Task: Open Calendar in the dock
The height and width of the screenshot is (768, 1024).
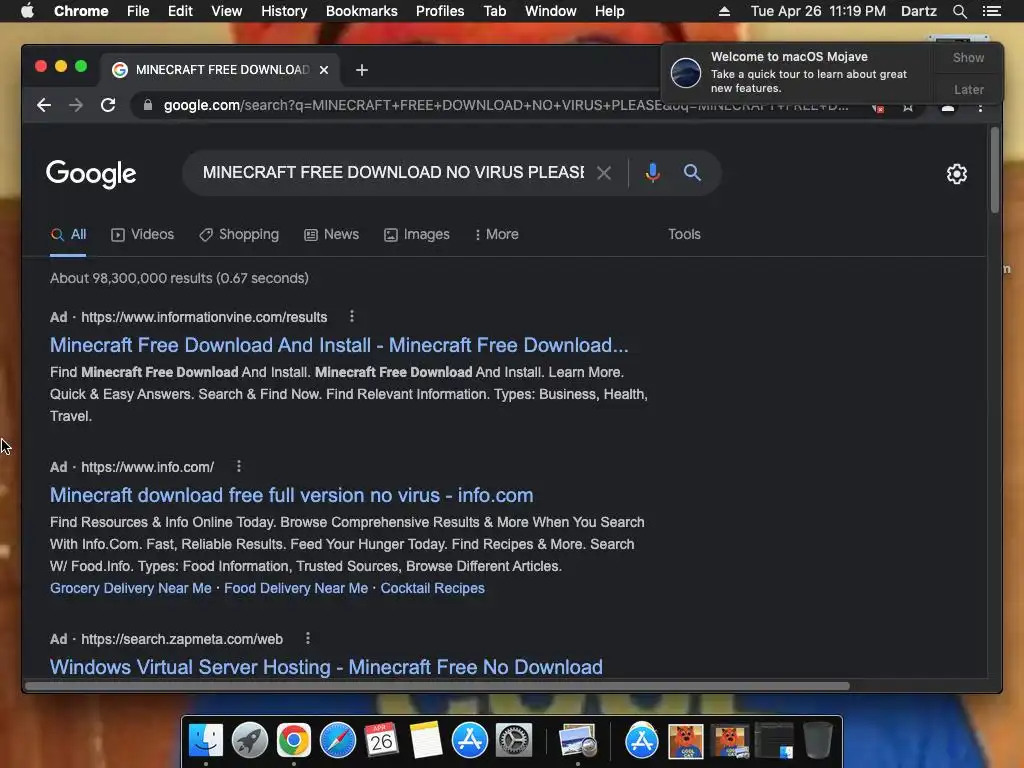Action: pos(381,741)
